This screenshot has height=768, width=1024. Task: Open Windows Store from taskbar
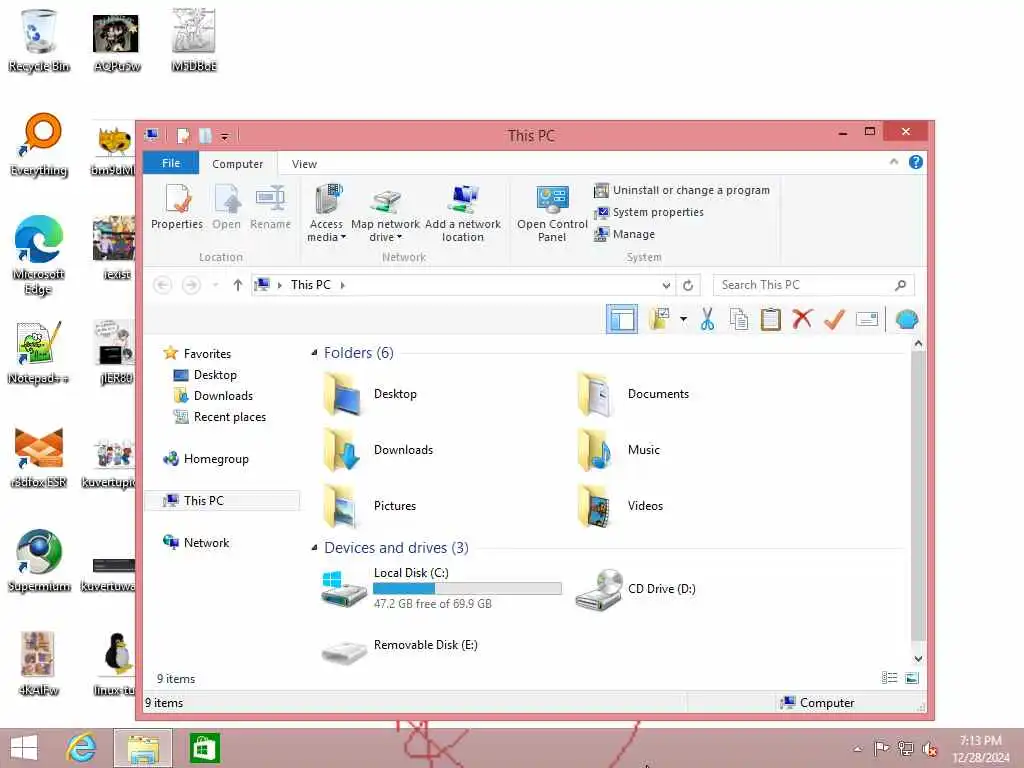[204, 748]
